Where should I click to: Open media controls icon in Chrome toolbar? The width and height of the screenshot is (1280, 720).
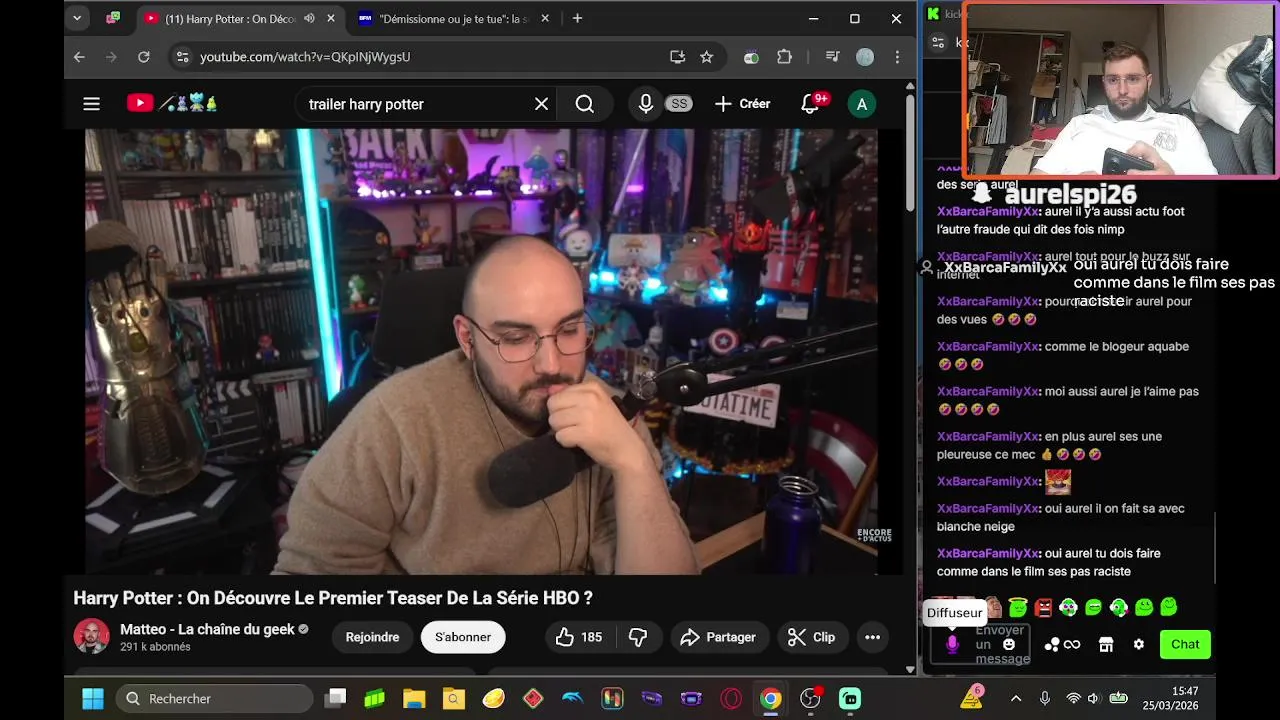point(832,57)
